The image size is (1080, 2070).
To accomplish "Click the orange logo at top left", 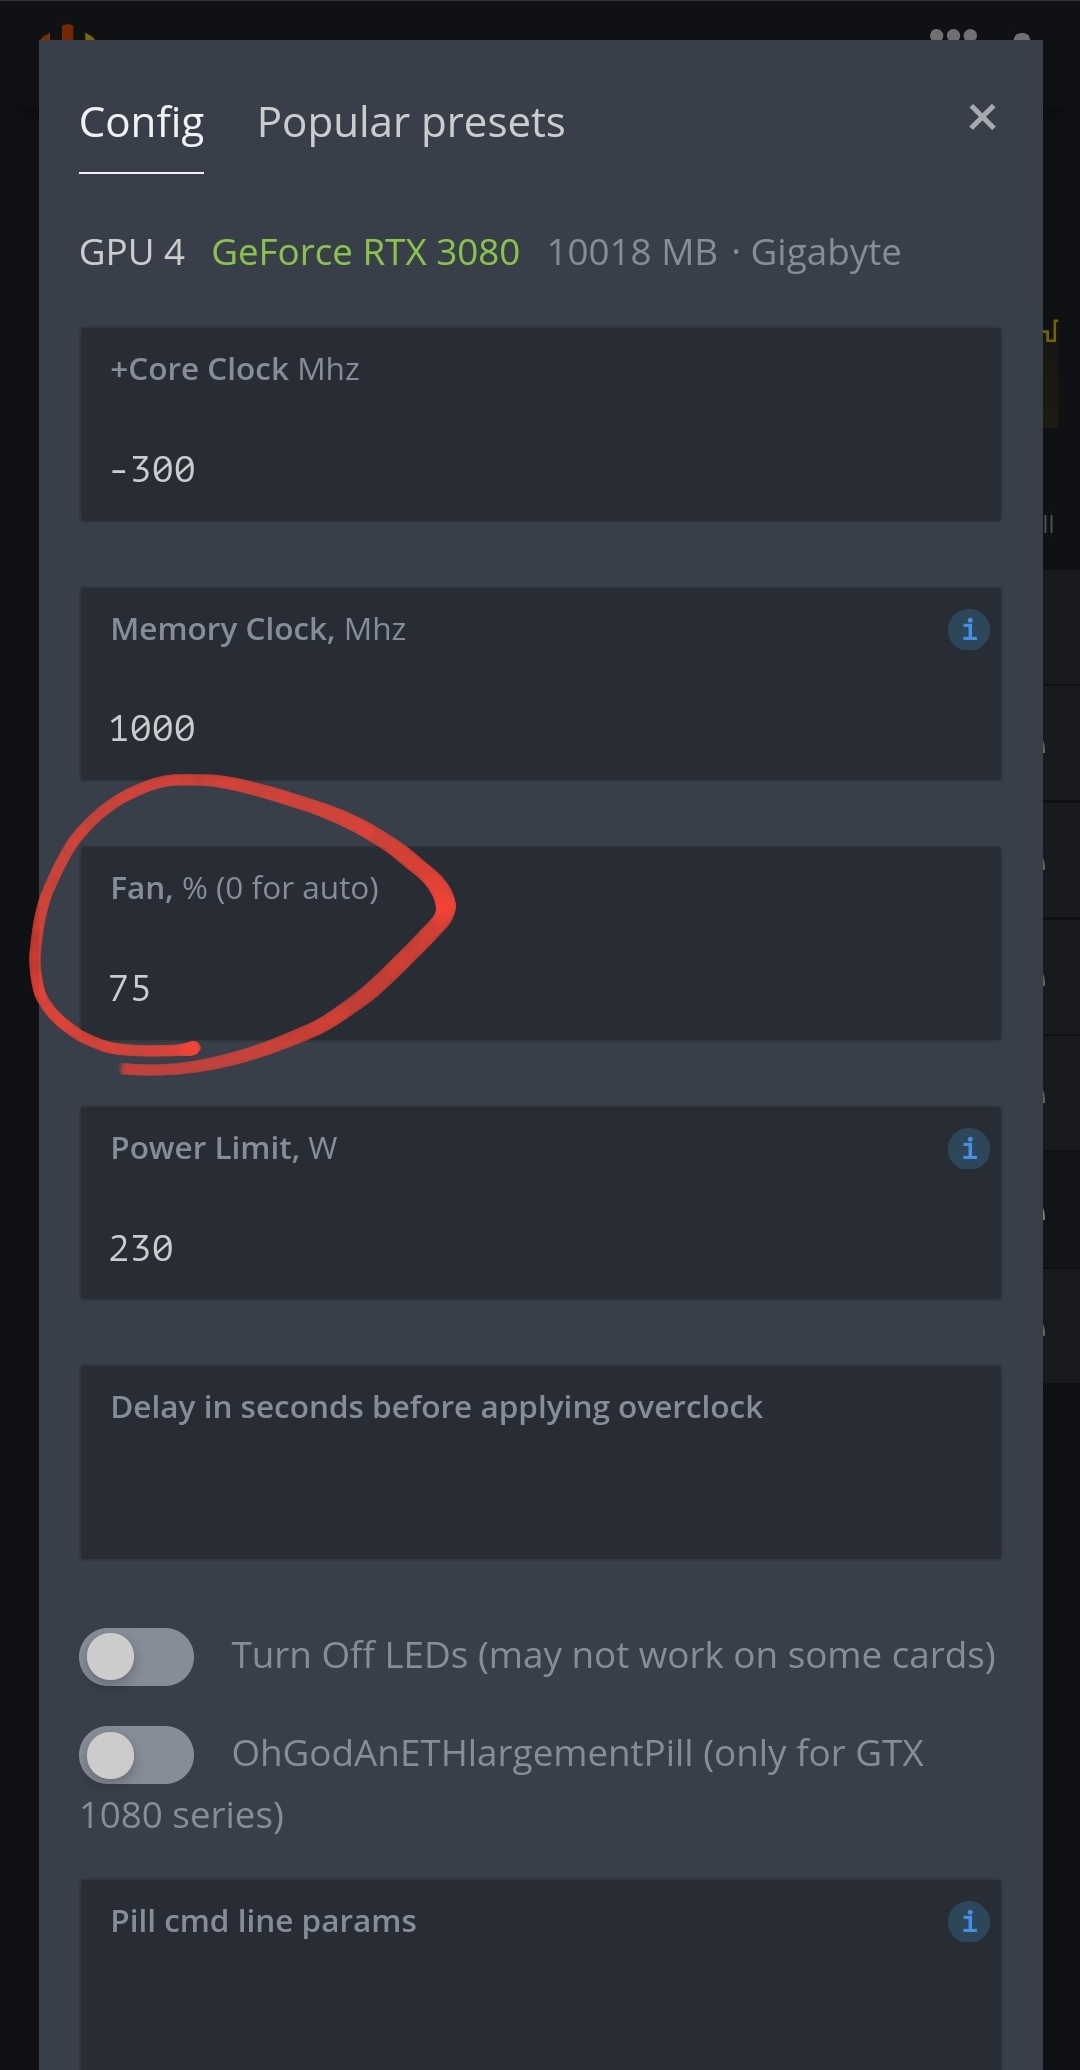I will tap(68, 33).
